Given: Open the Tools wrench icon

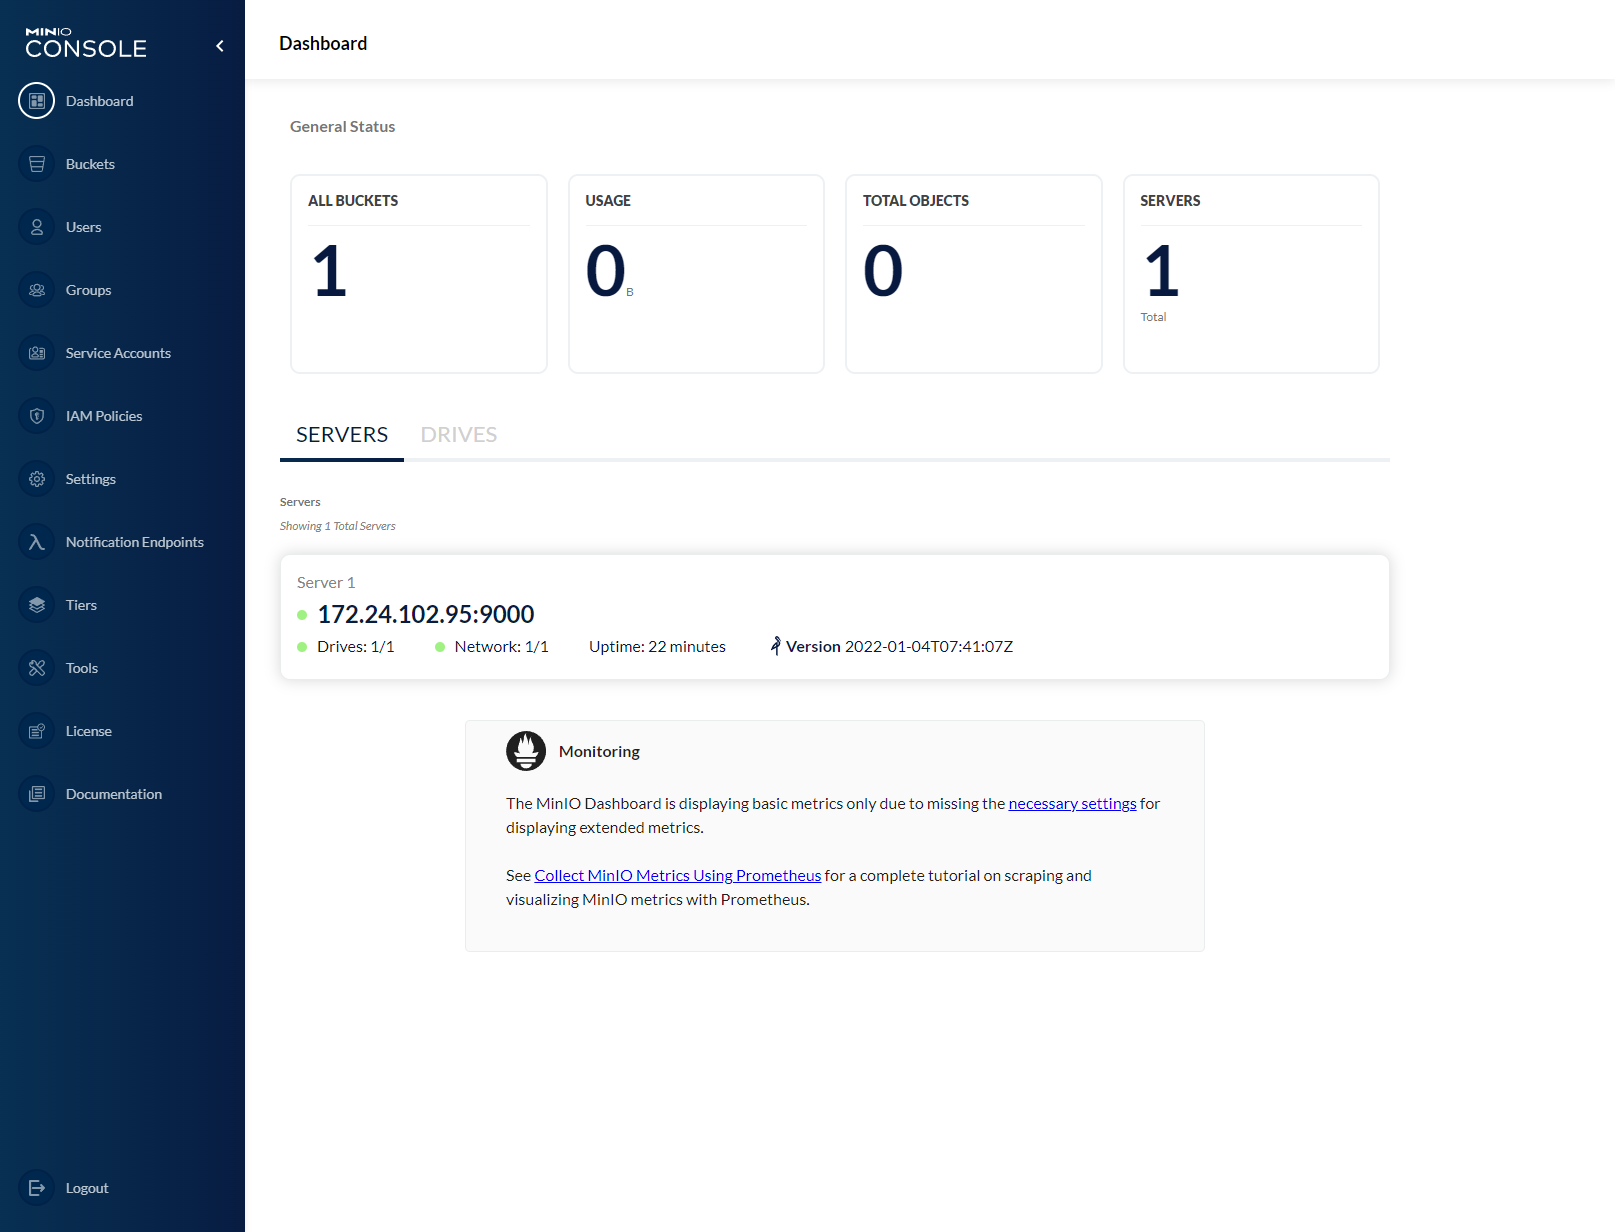Looking at the screenshot, I should [x=37, y=668].
